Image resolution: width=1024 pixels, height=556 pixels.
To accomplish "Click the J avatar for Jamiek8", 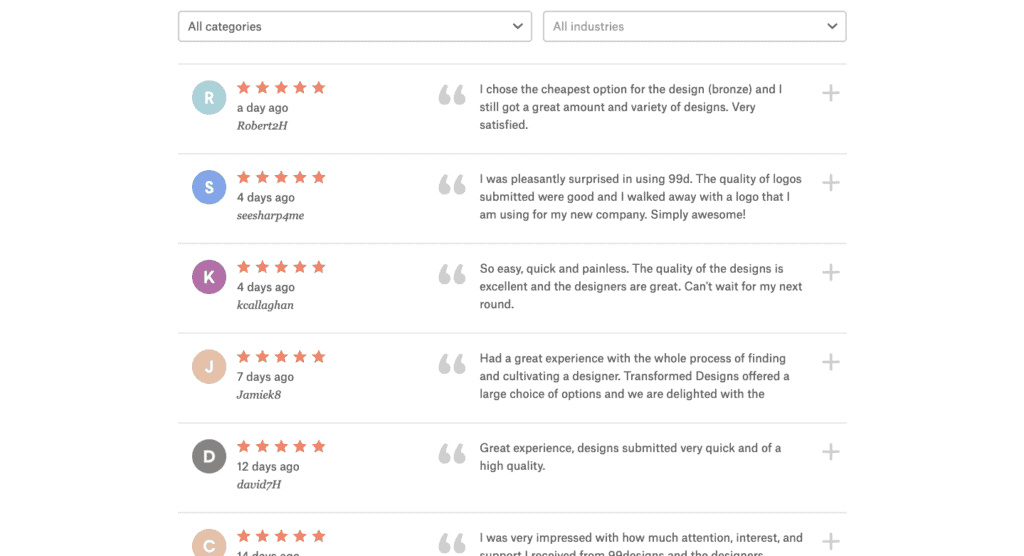I will coord(209,367).
